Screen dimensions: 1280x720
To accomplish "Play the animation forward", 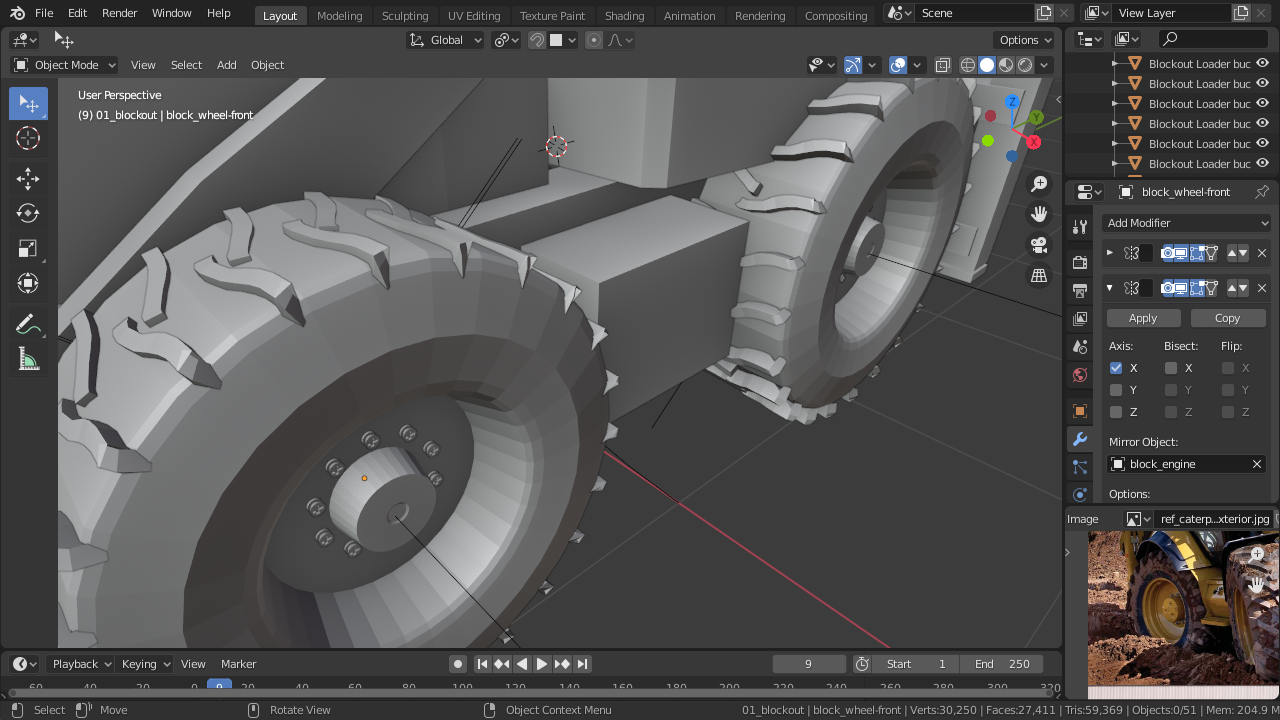I will click(542, 664).
